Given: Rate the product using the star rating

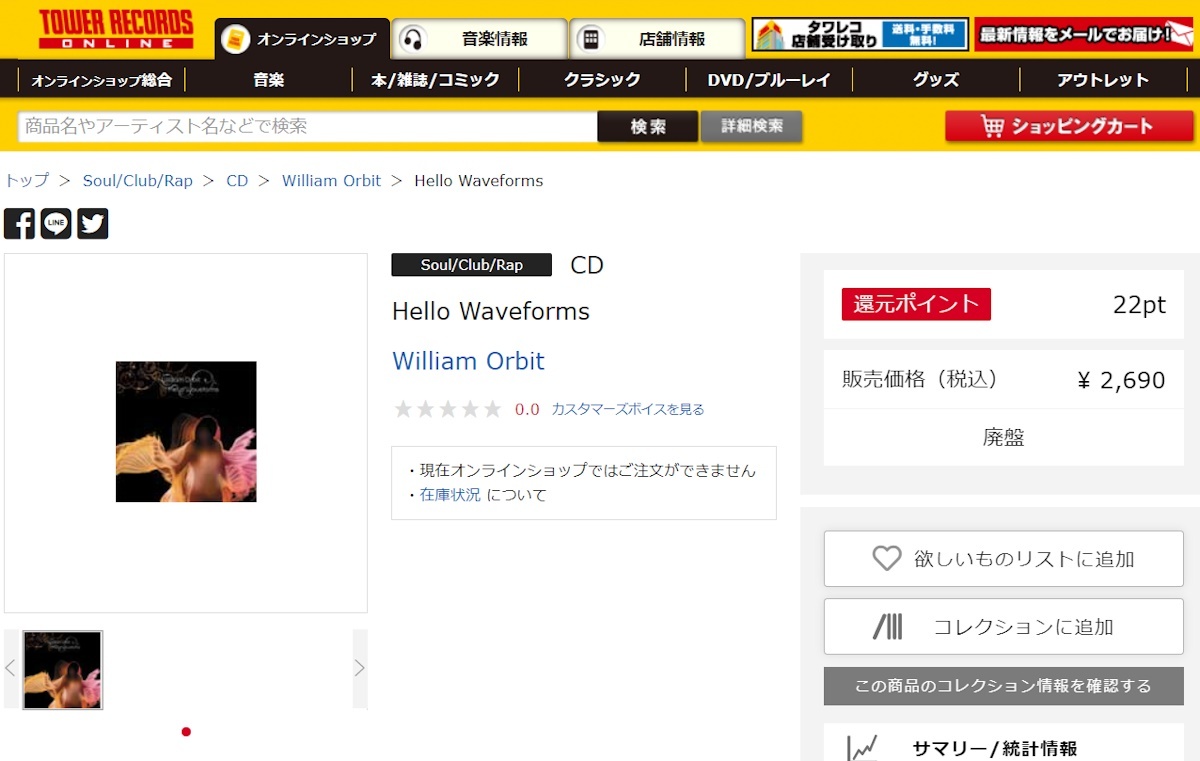Looking at the screenshot, I should [447, 409].
